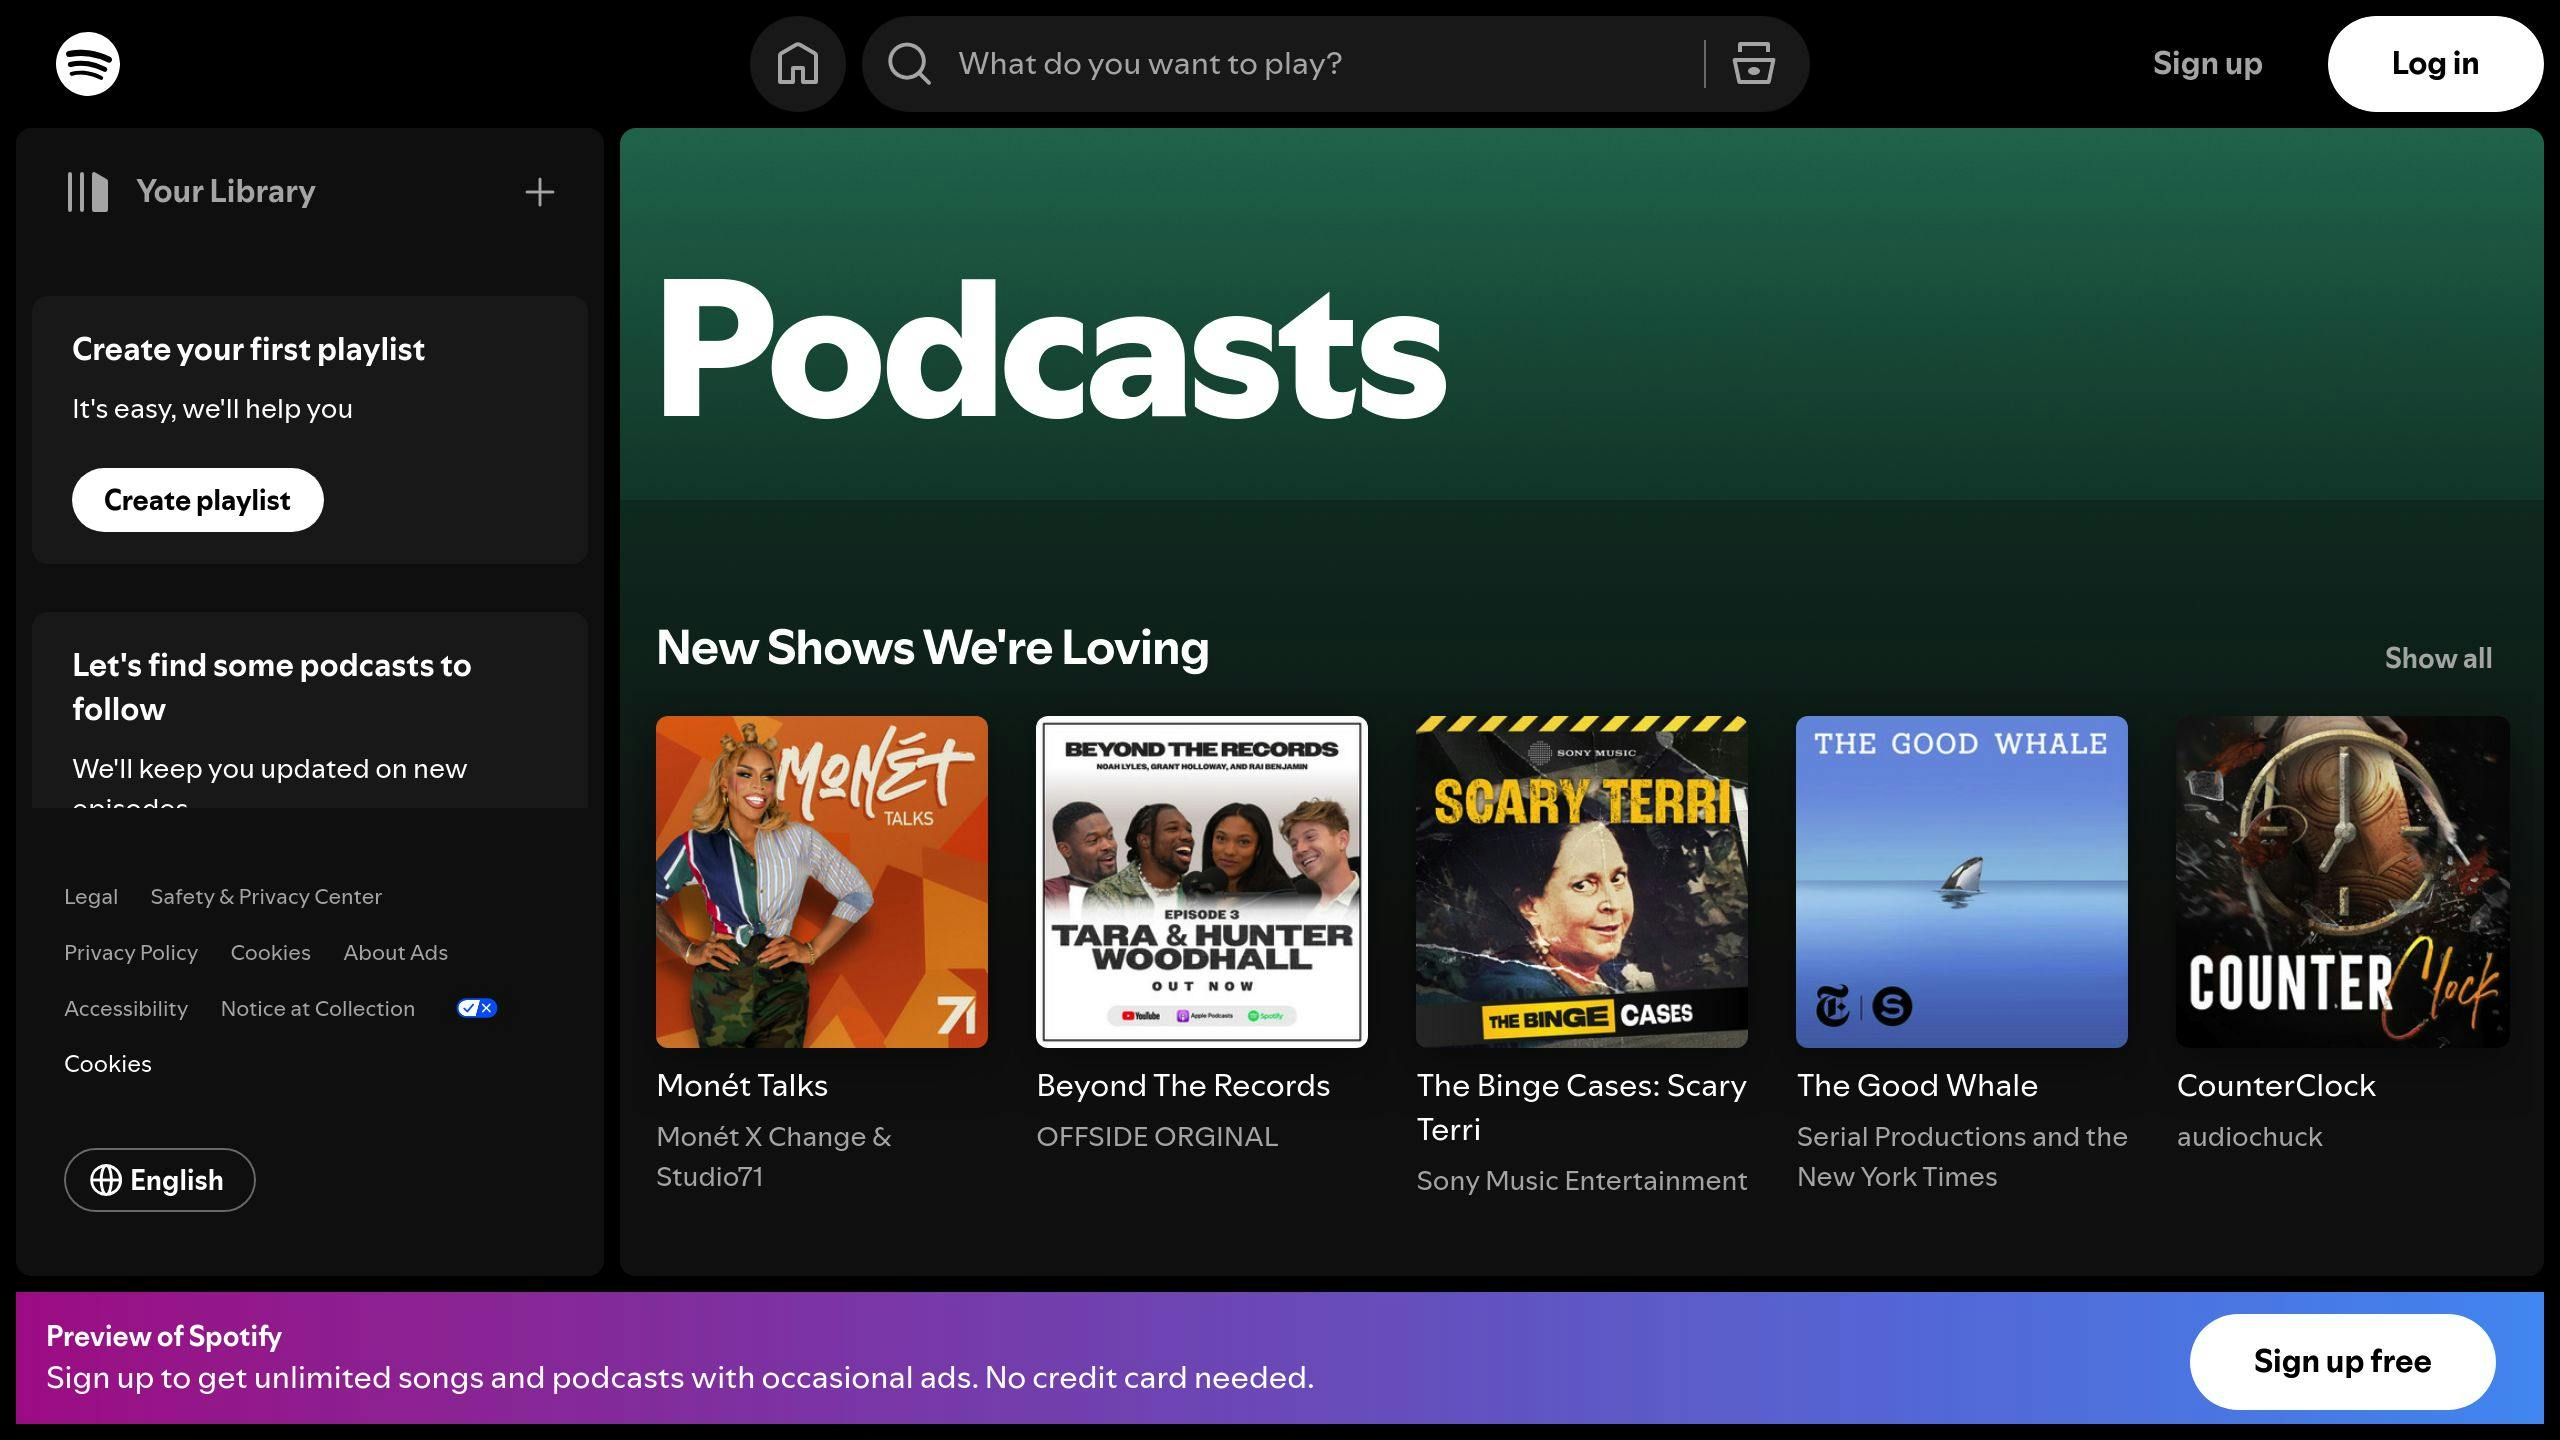The height and width of the screenshot is (1440, 2560).
Task: Open the Accessibility link
Action: click(126, 1009)
